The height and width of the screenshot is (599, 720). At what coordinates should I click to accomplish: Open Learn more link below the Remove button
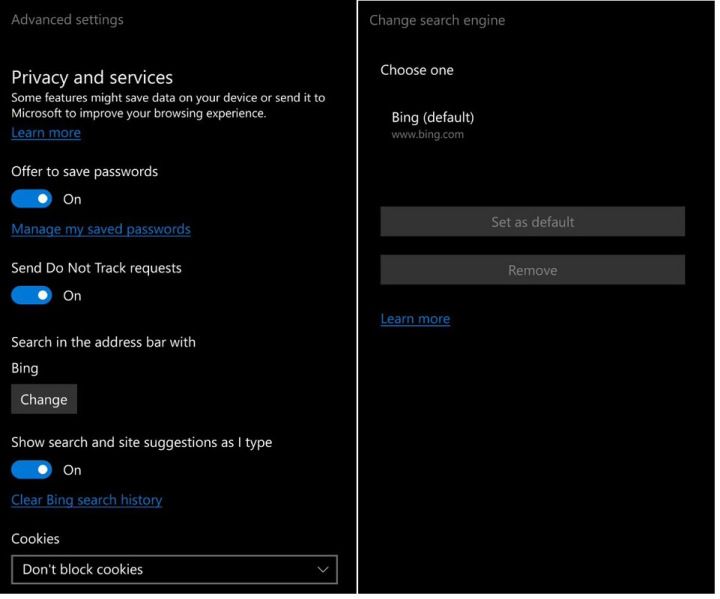[x=415, y=319]
